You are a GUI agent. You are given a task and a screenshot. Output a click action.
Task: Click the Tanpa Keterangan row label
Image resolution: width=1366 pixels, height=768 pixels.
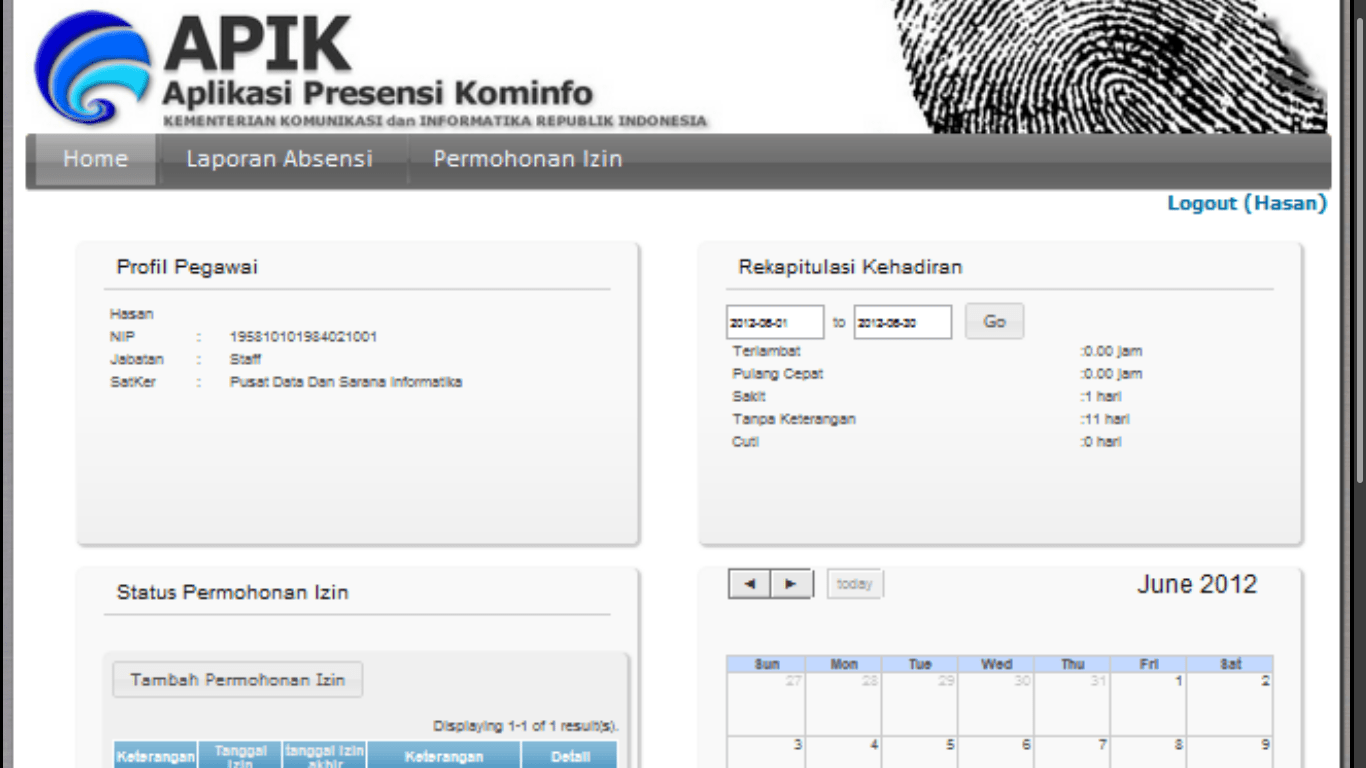point(794,419)
